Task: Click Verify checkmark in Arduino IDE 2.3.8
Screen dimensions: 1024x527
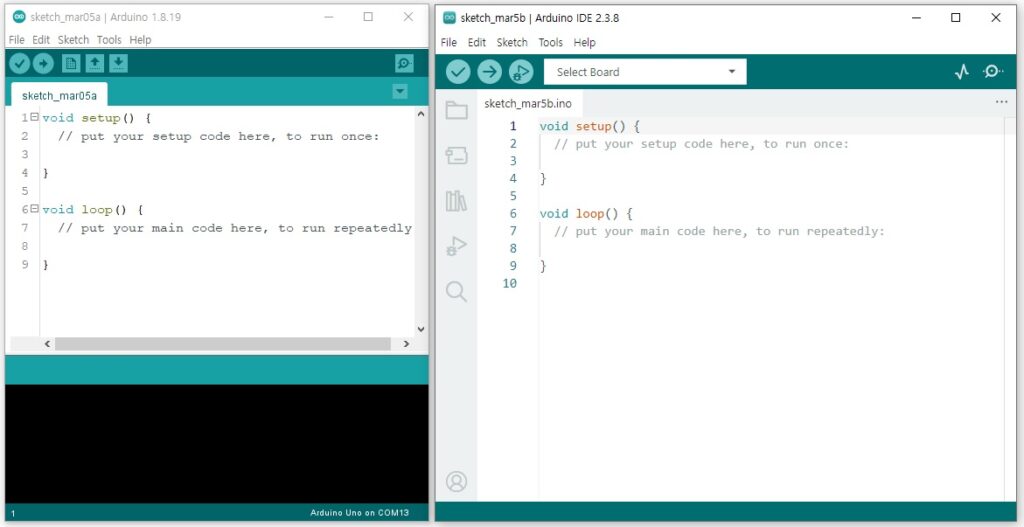Action: [458, 72]
